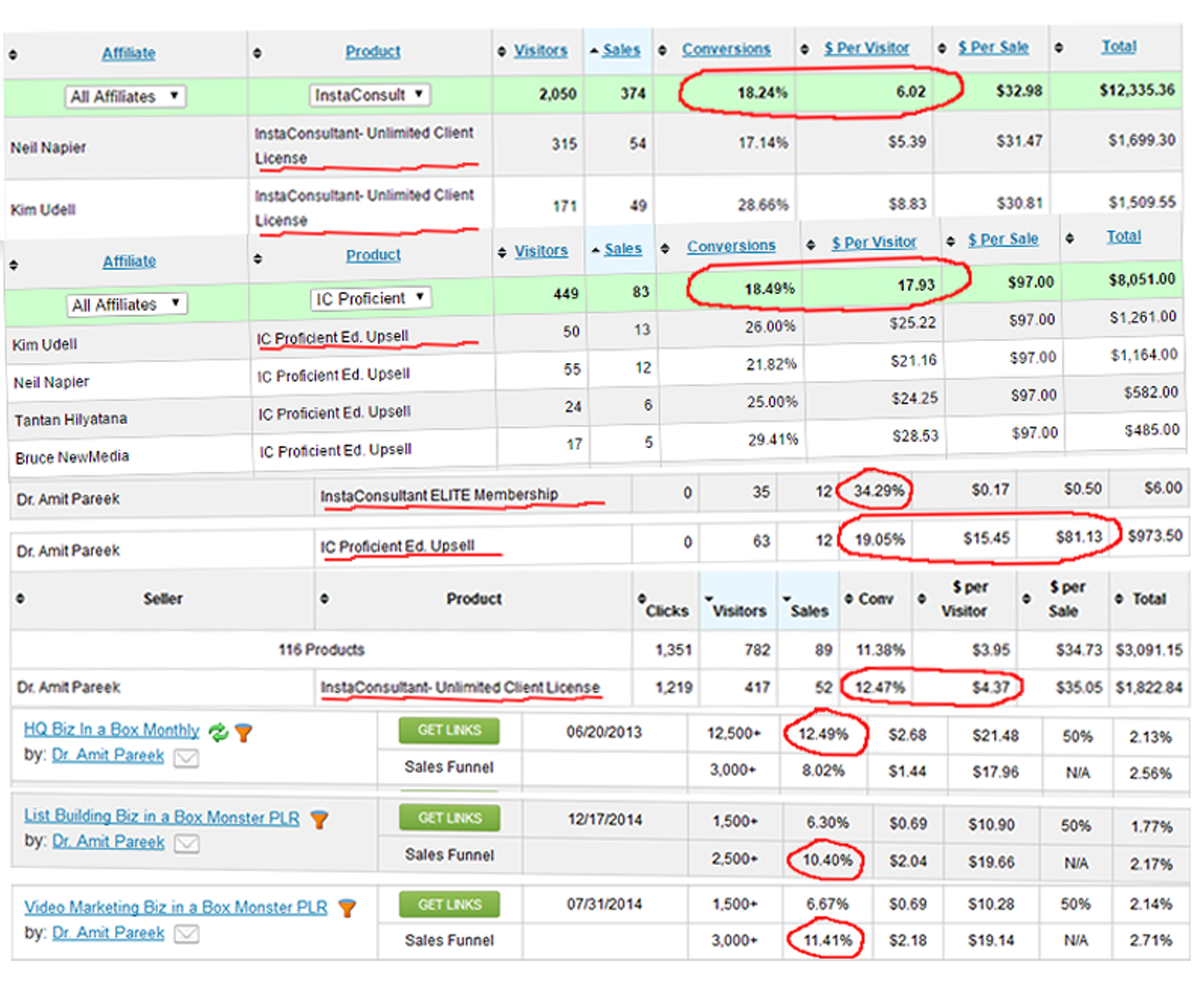Click funnel icon next to List Building Biz PLR
1200x1000 pixels.
click(x=319, y=819)
